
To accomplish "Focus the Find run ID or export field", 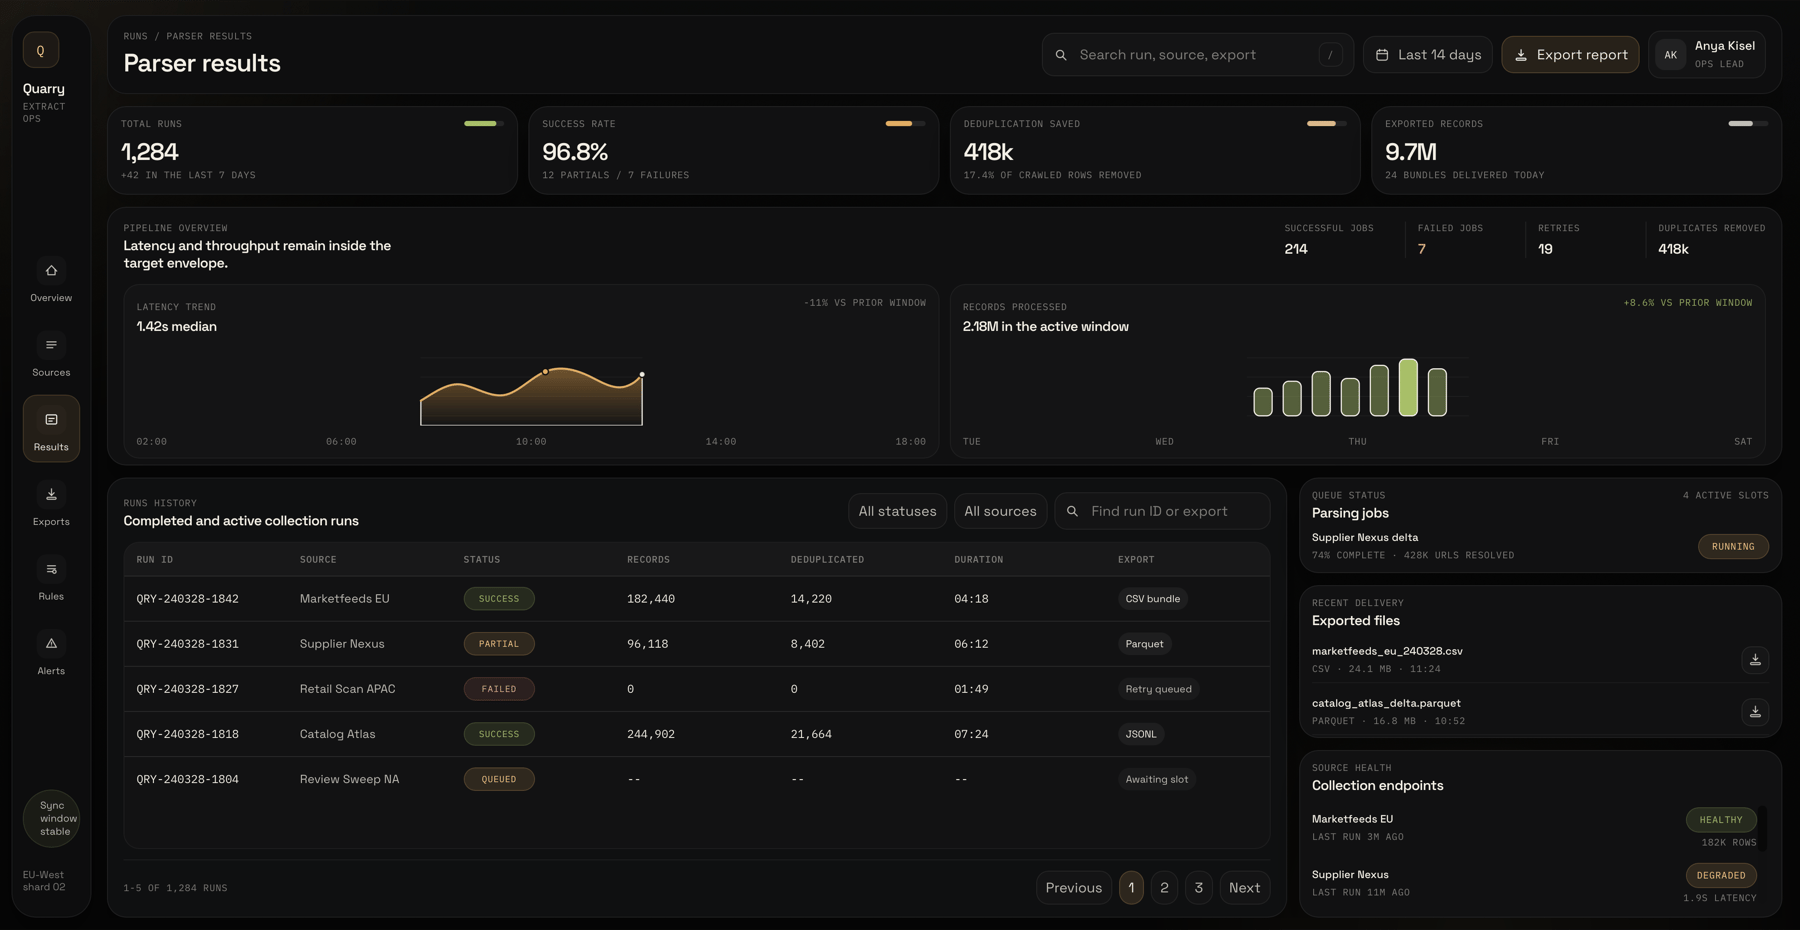I will (1163, 511).
